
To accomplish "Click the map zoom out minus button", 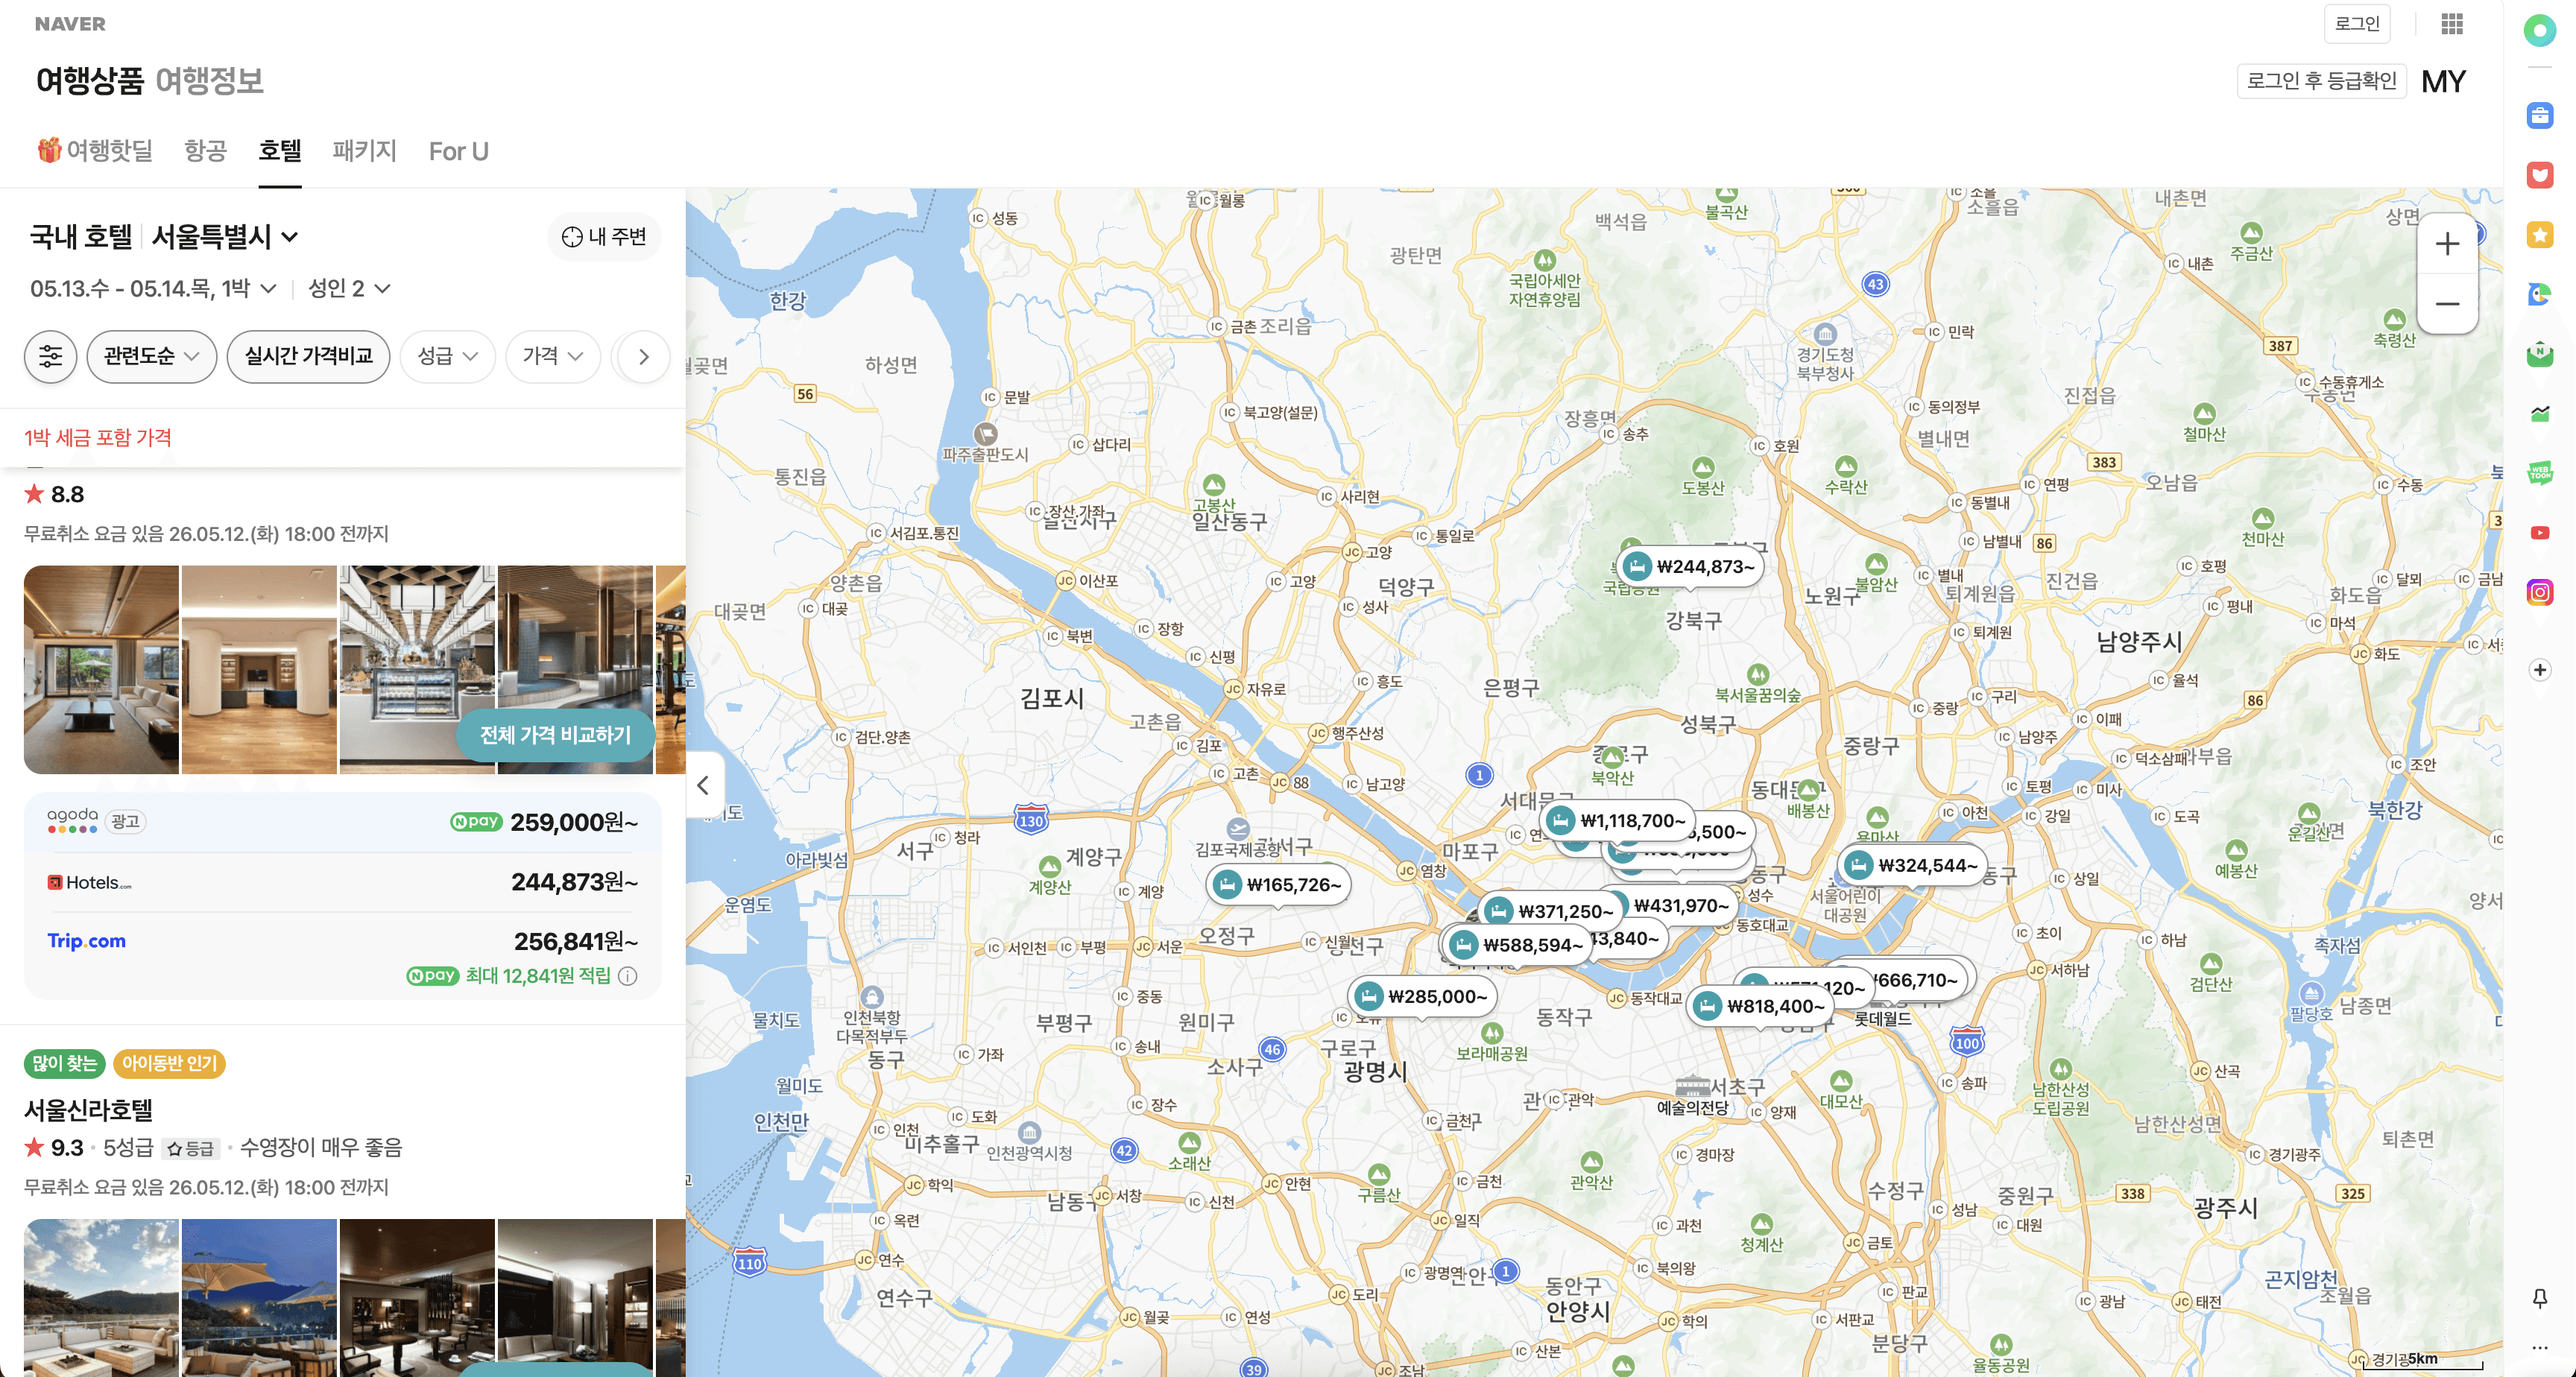I will [2446, 304].
